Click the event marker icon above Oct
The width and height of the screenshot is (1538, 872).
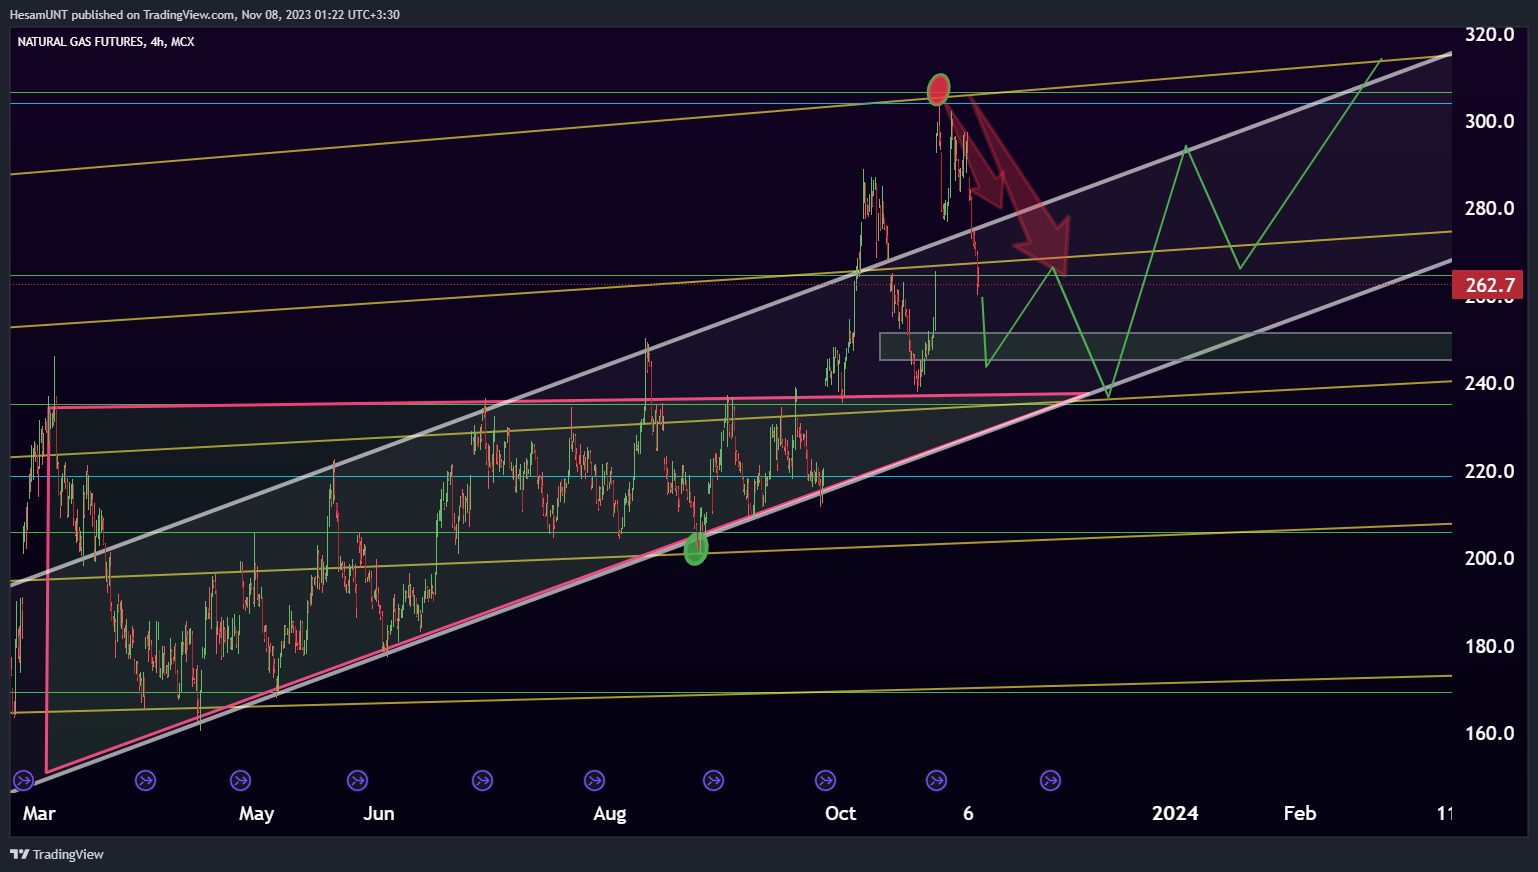point(825,780)
